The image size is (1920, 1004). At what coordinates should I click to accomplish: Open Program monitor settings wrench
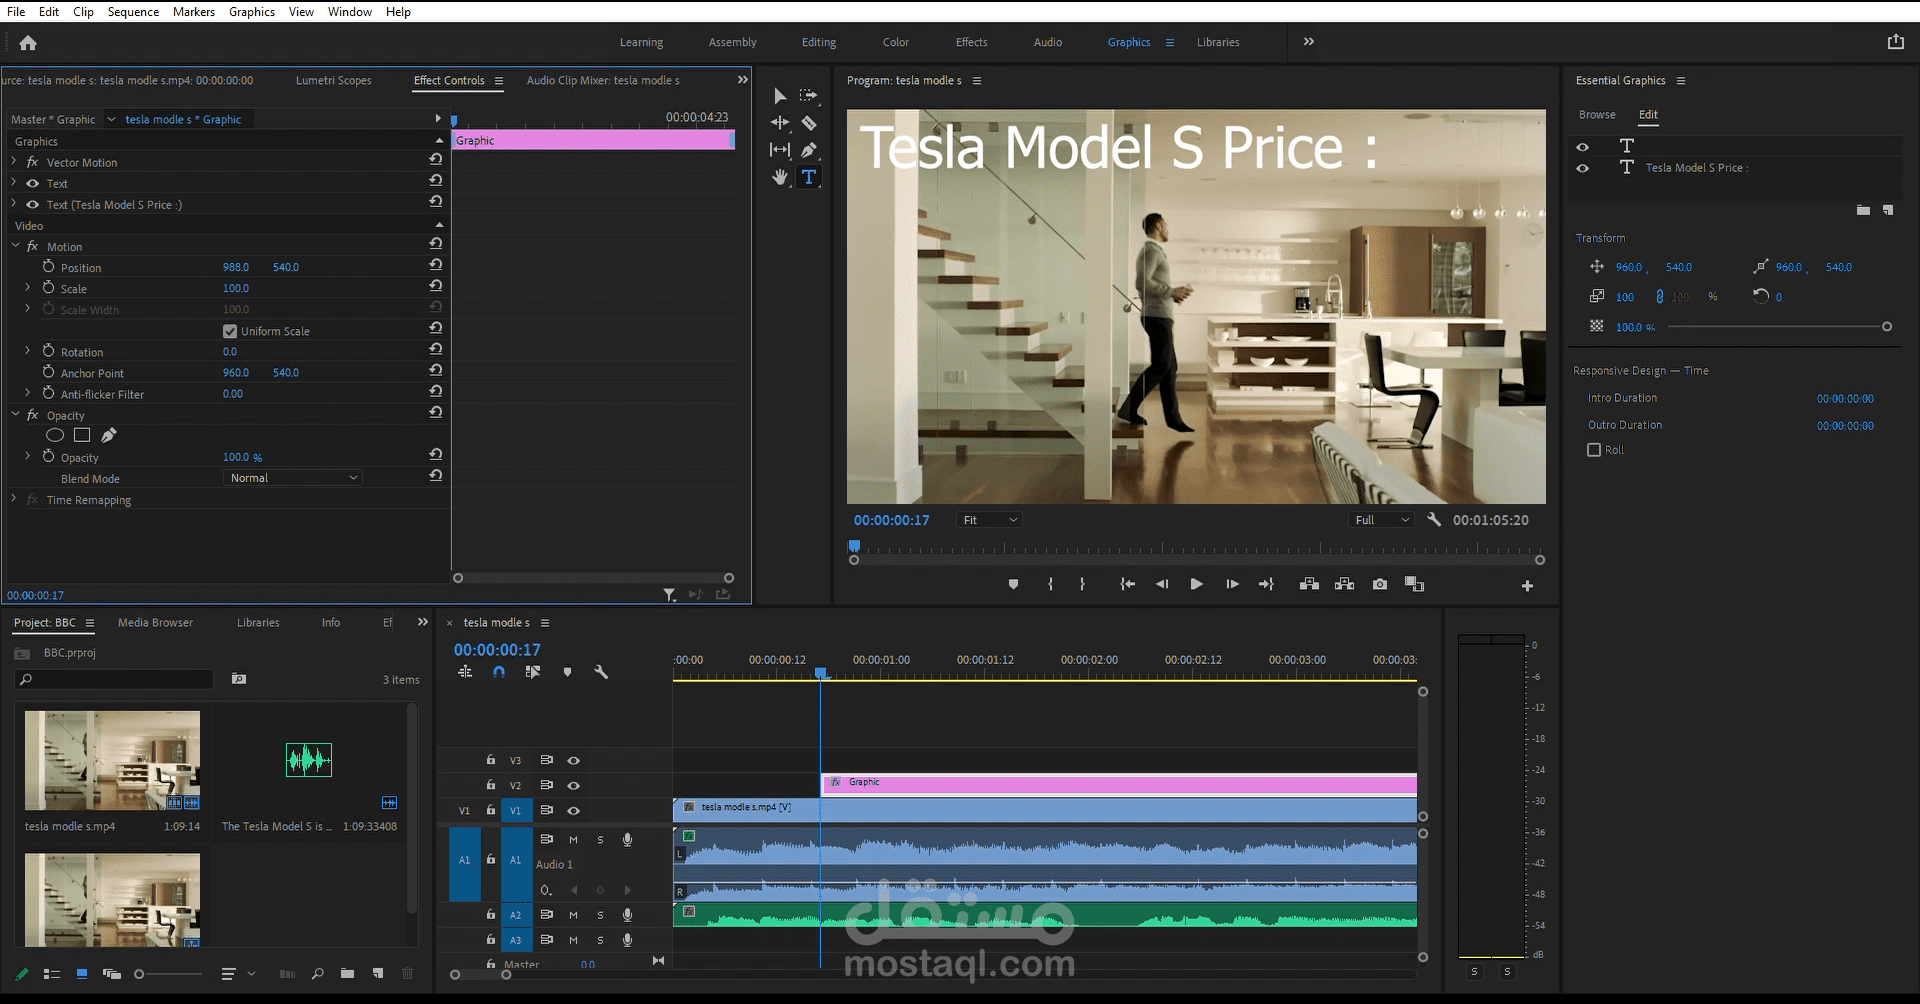coord(1434,520)
